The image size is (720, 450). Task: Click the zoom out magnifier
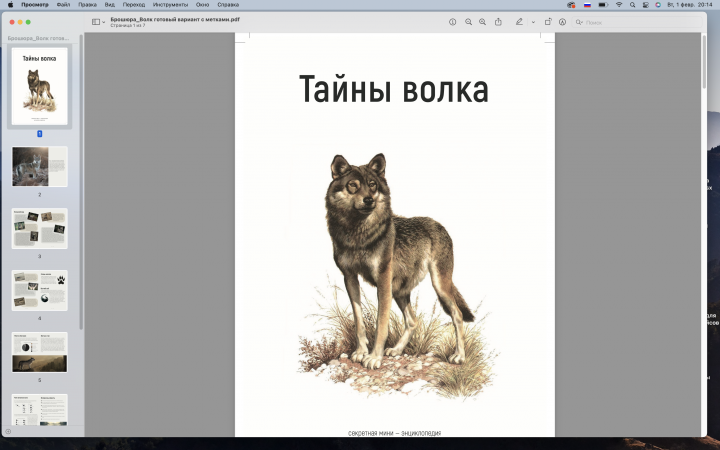pos(468,22)
